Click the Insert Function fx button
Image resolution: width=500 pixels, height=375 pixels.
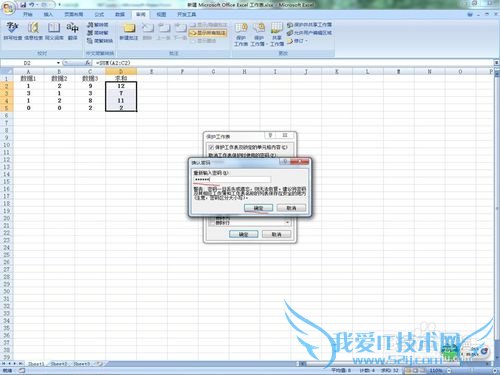point(87,63)
